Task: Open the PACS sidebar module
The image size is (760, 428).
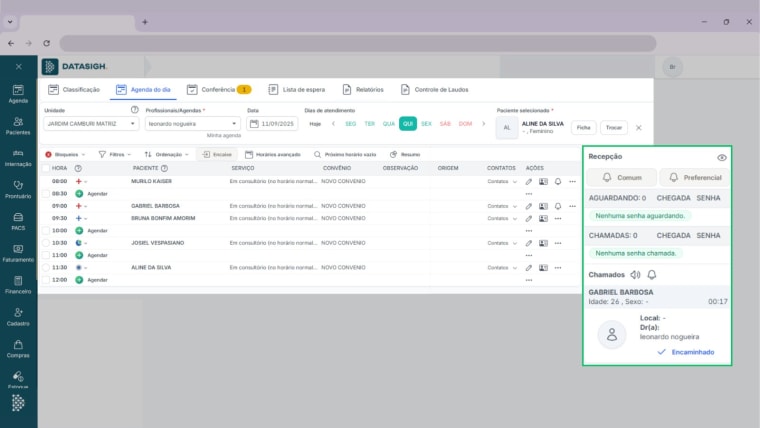Action: [18, 222]
